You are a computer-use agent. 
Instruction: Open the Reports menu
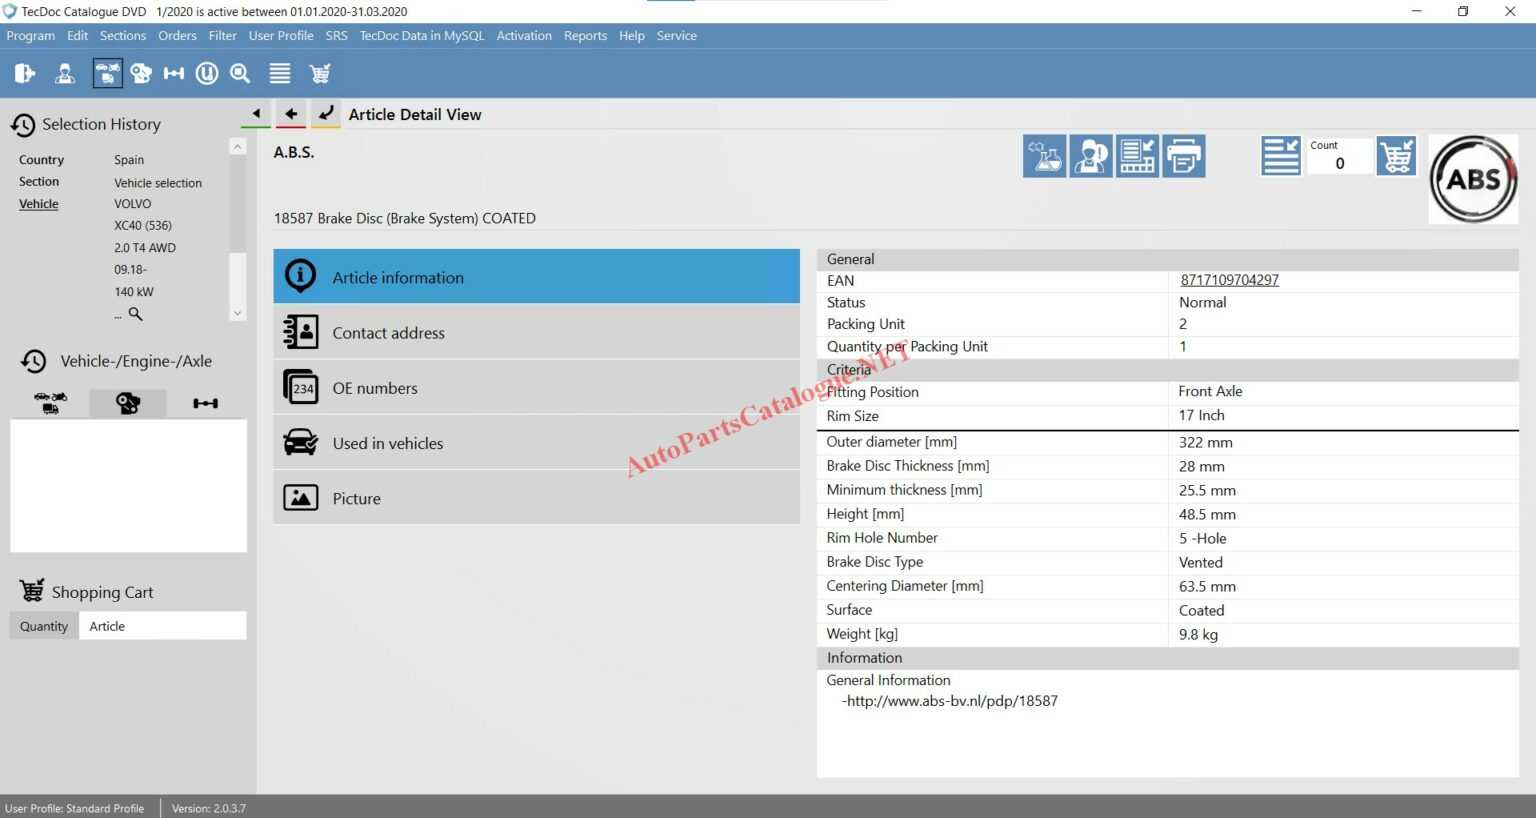(585, 35)
